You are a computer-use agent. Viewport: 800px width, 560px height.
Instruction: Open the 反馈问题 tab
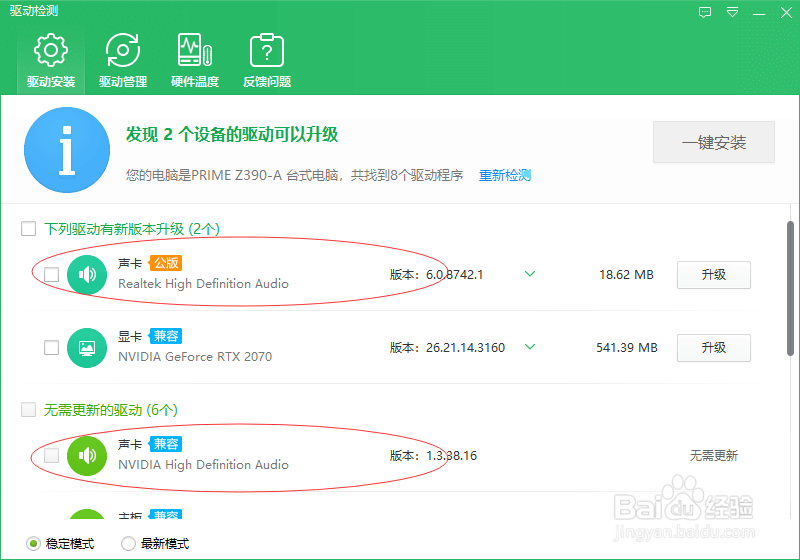point(267,60)
